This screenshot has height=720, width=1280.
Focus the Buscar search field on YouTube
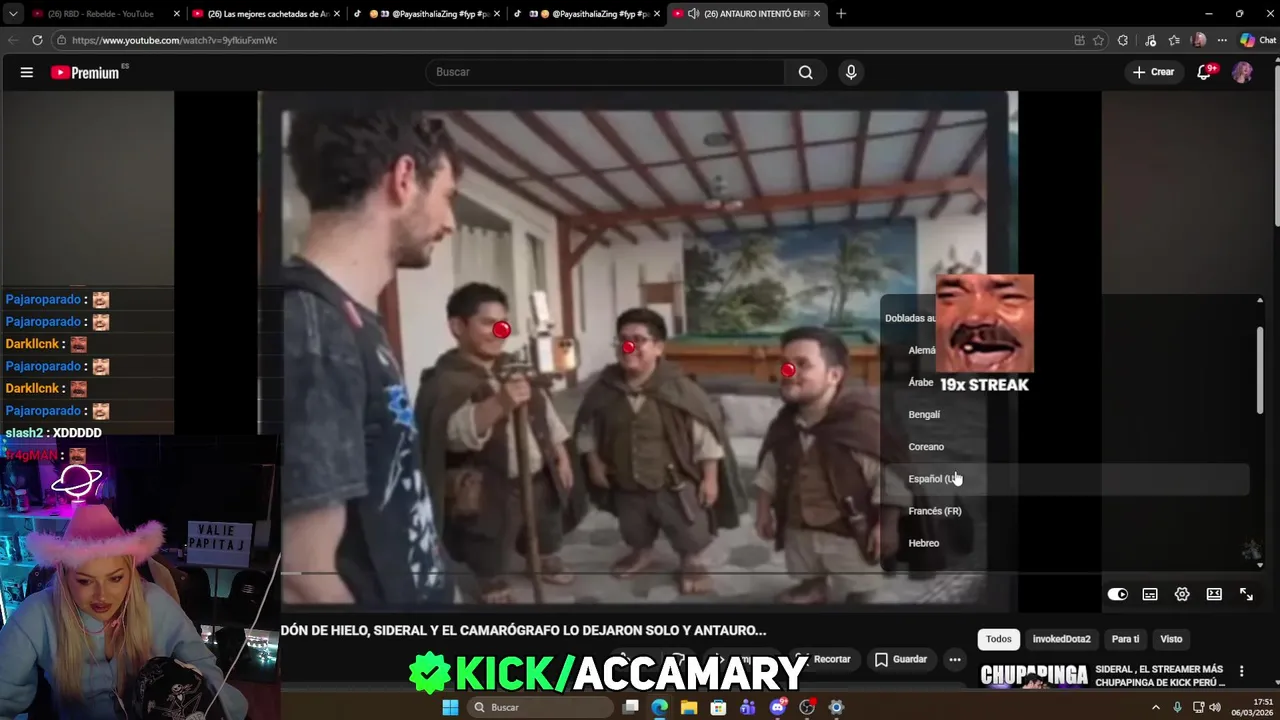click(606, 72)
